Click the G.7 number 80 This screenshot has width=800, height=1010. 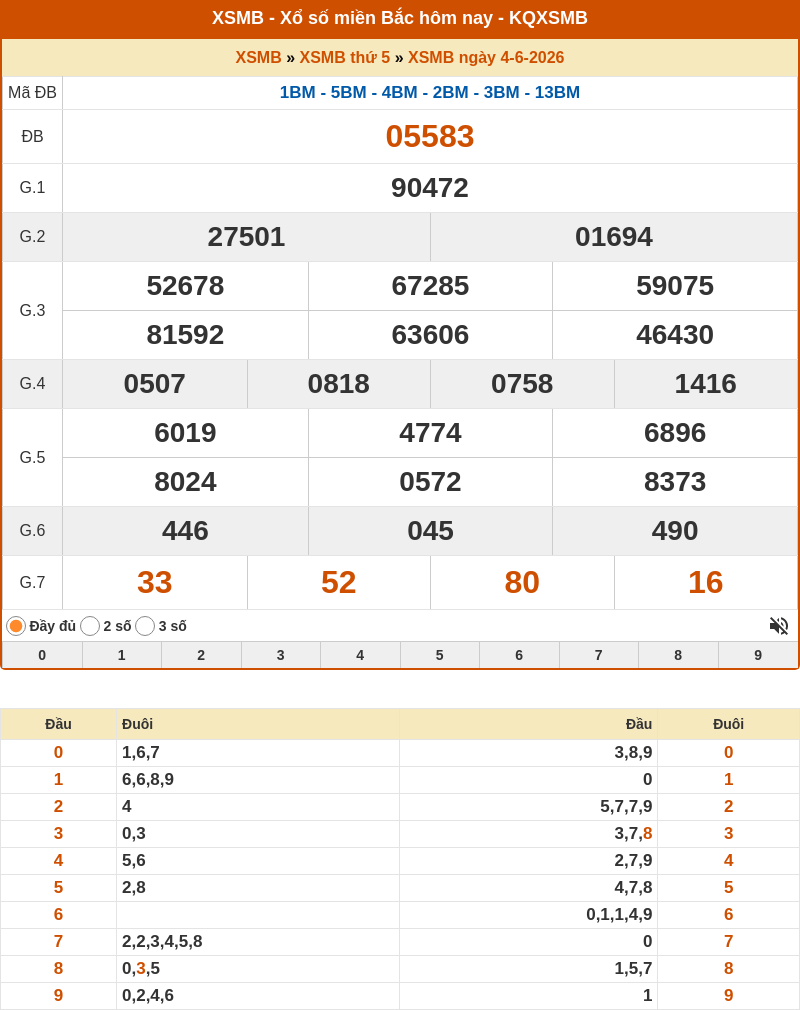tap(522, 582)
